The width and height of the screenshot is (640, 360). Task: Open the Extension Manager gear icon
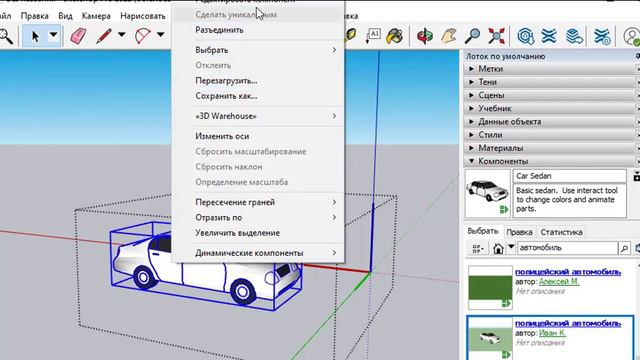(x=602, y=36)
